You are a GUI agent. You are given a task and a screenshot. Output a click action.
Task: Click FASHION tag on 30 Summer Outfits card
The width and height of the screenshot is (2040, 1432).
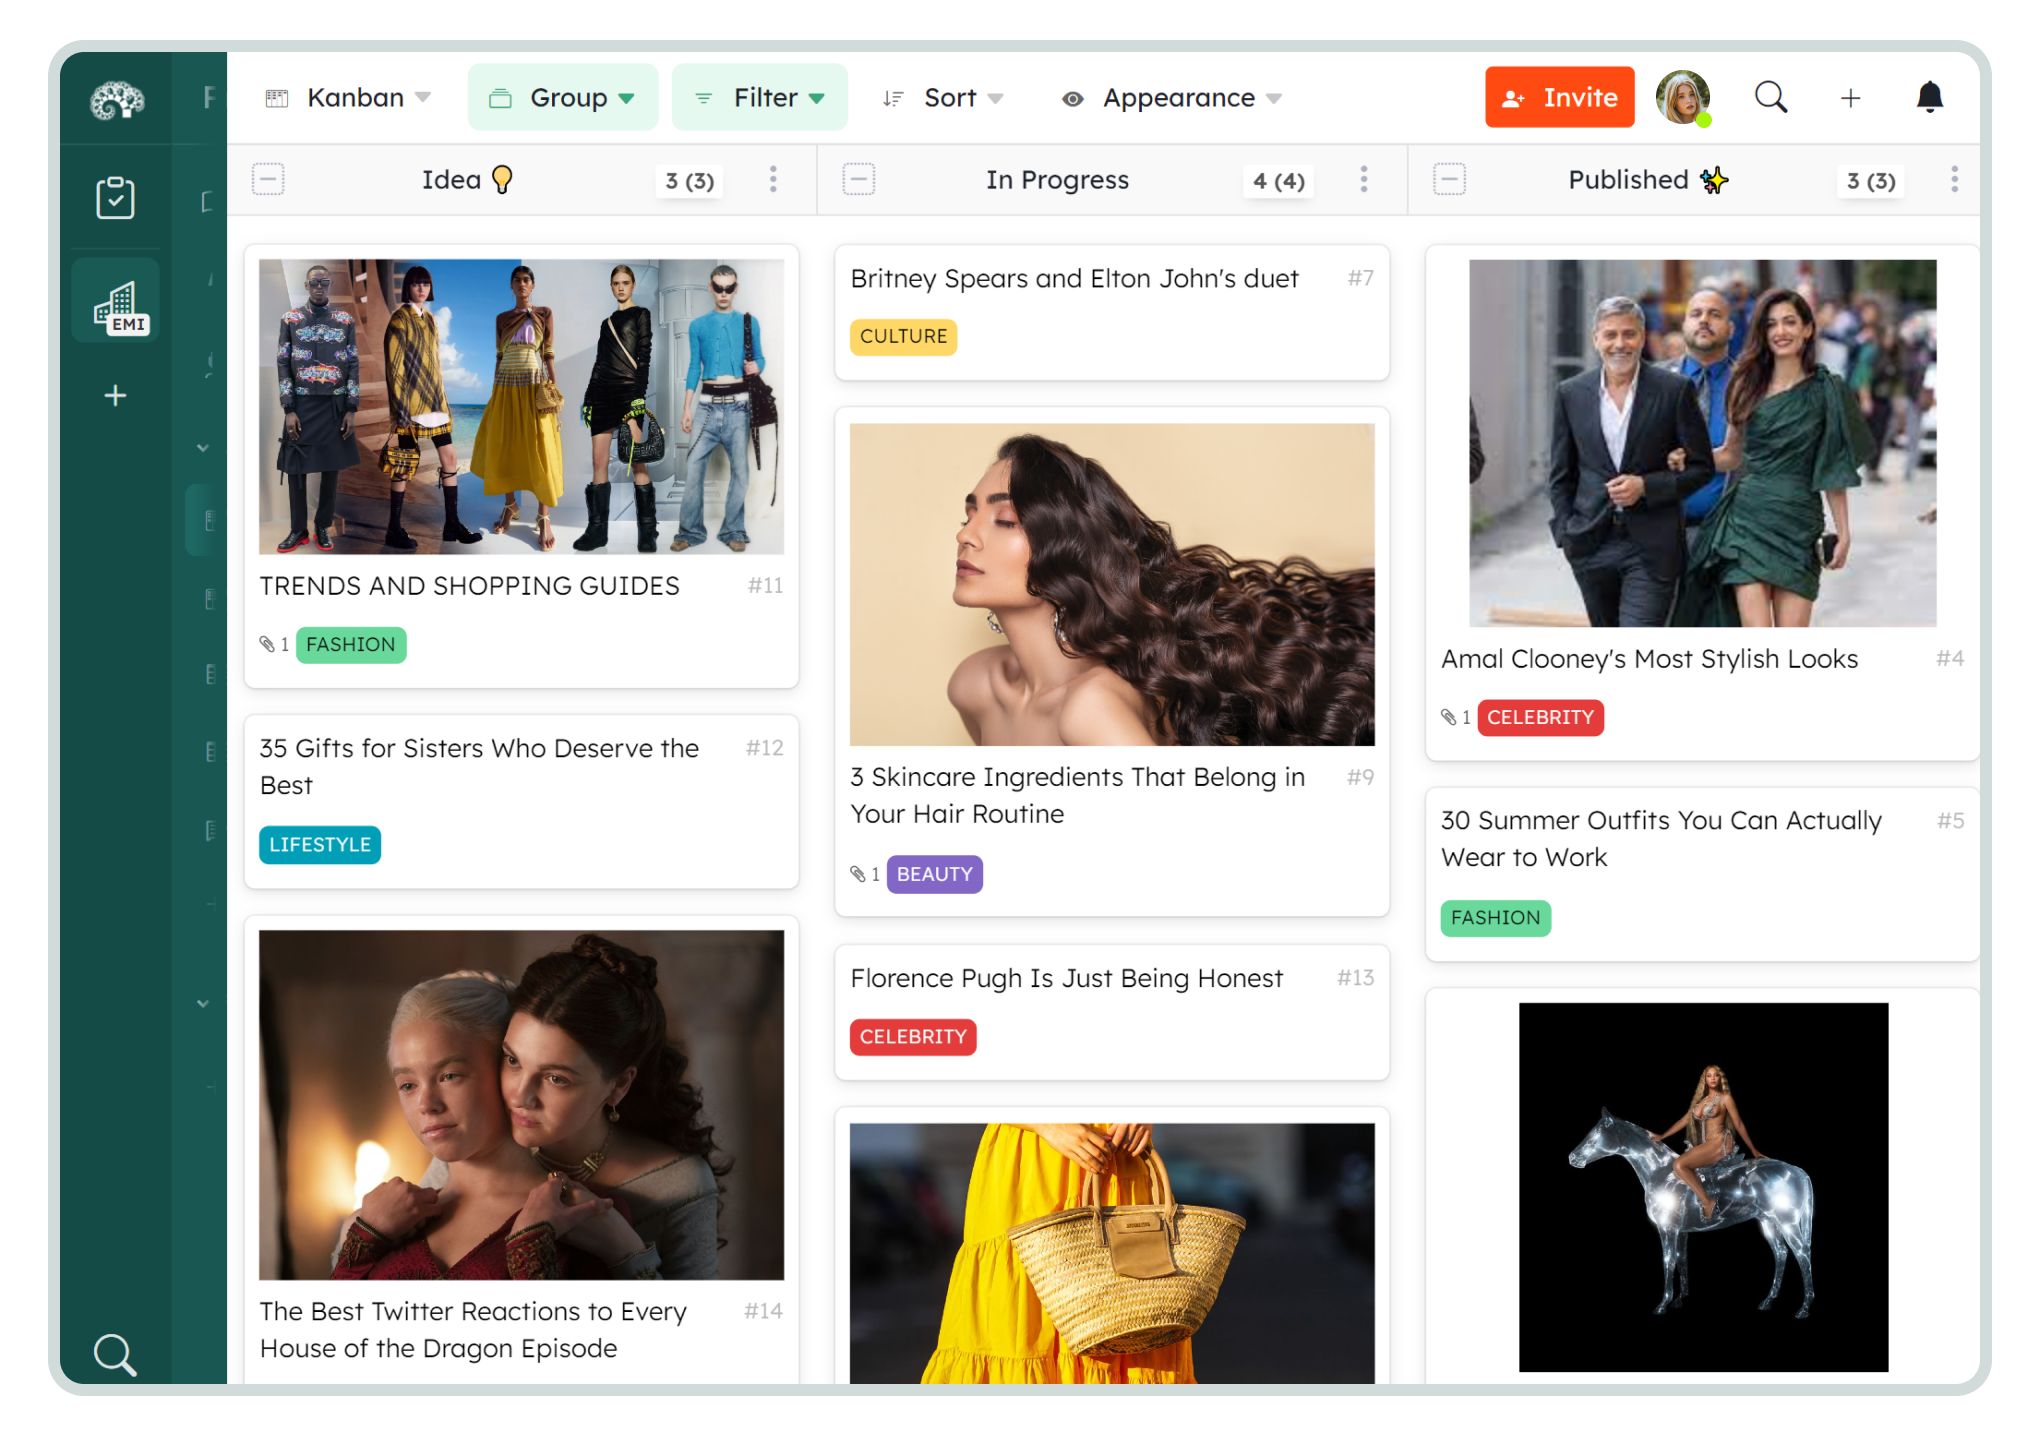tap(1496, 918)
